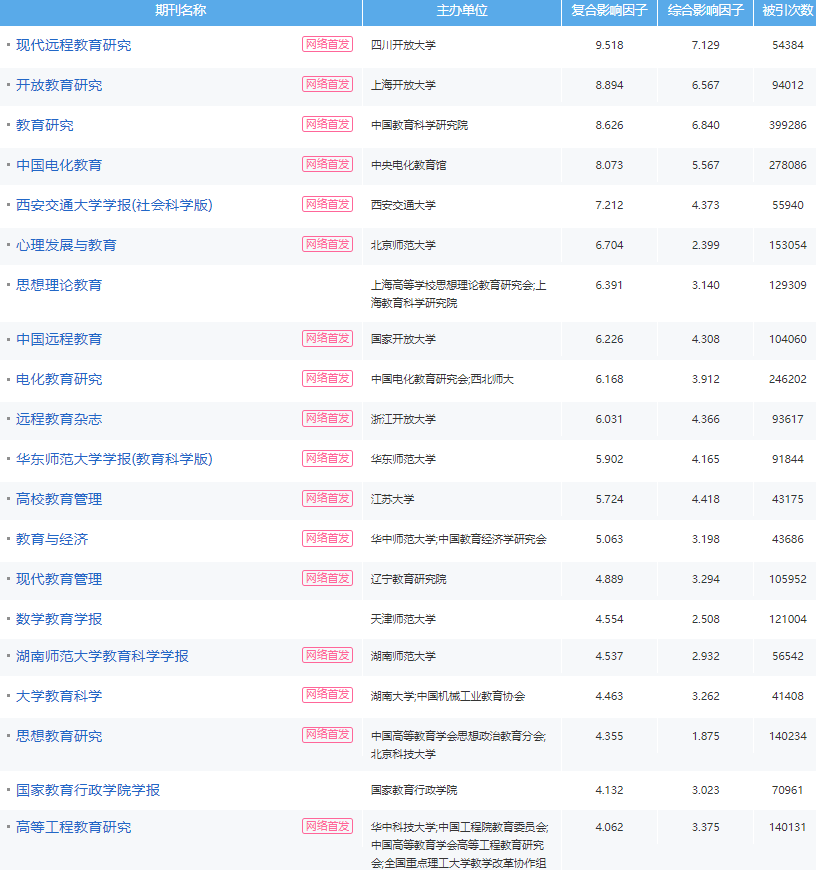This screenshot has height=870, width=816.
Task: Click 网络首发 badge for 西安交通大学学报
Action: [x=328, y=204]
